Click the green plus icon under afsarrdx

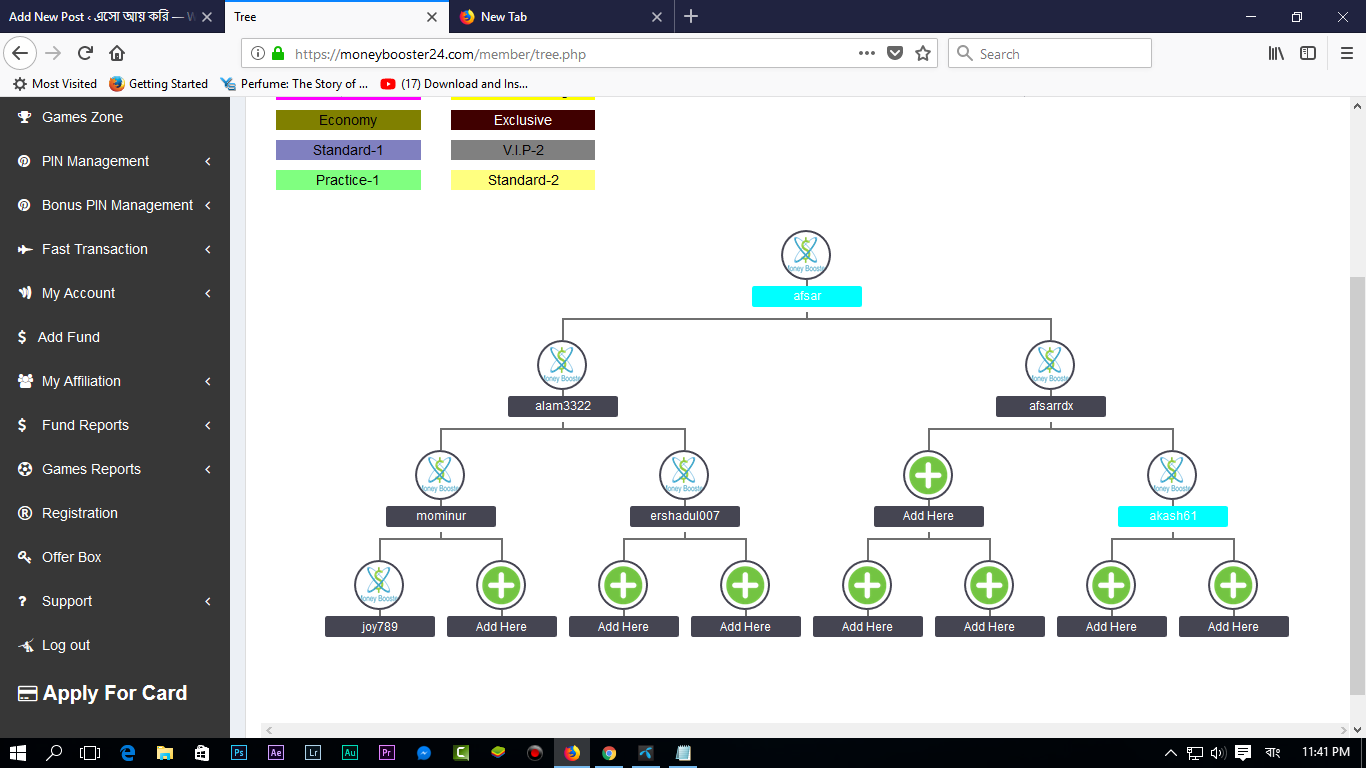coord(928,475)
